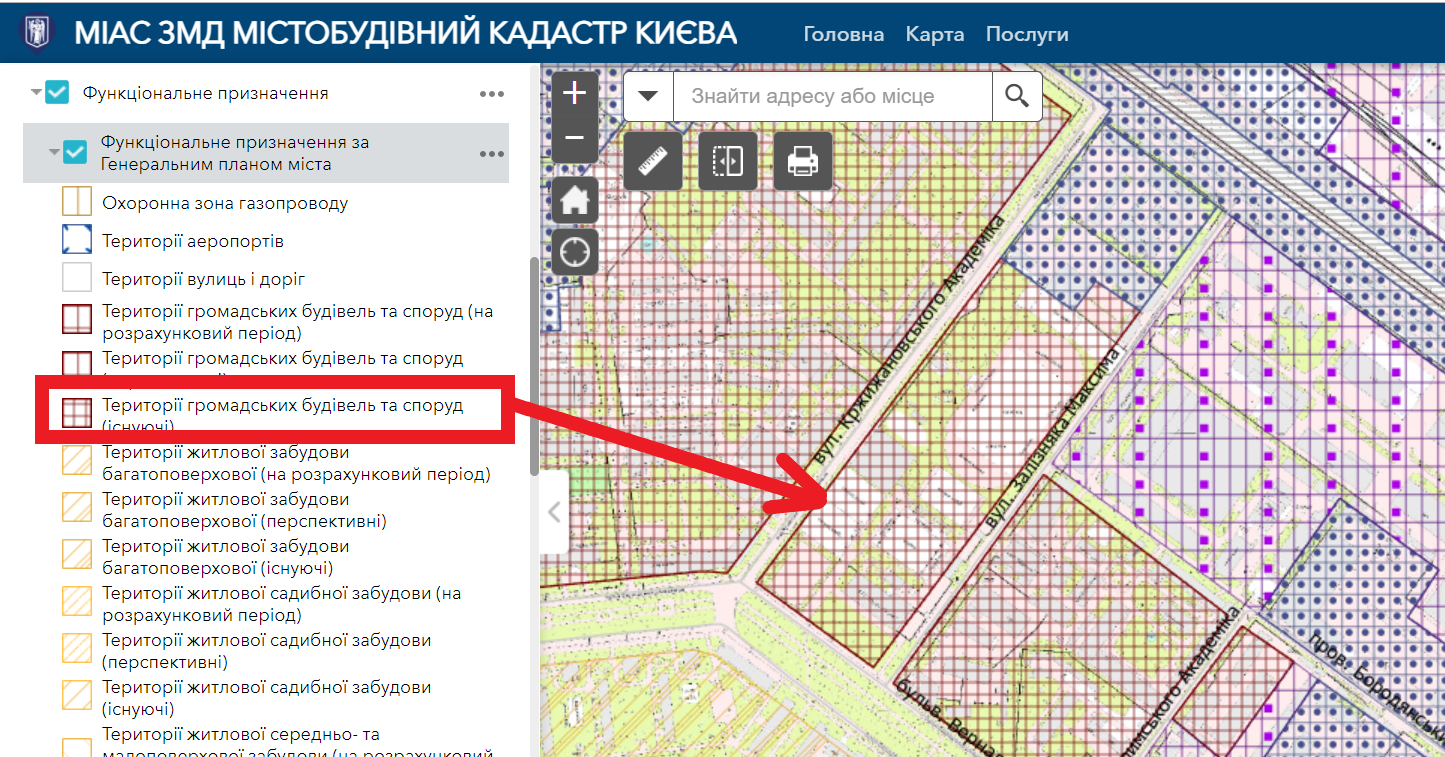Toggle Функціональне призначення layer checkbox

click(57, 93)
